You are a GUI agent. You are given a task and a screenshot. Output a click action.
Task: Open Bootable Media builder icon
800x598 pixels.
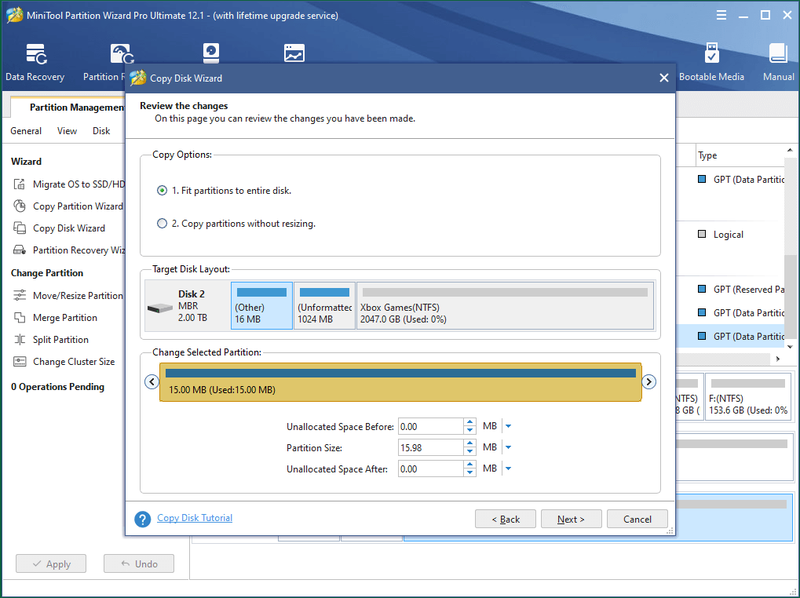pos(711,53)
